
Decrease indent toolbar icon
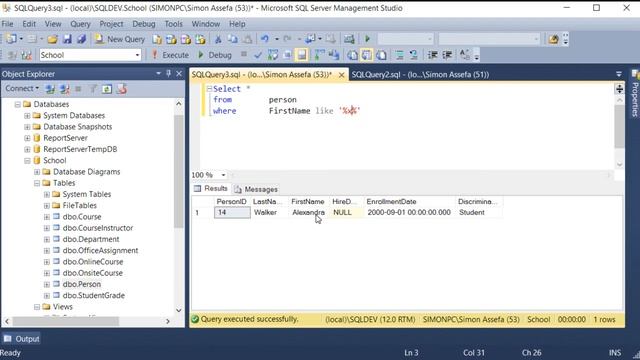tap(433, 55)
